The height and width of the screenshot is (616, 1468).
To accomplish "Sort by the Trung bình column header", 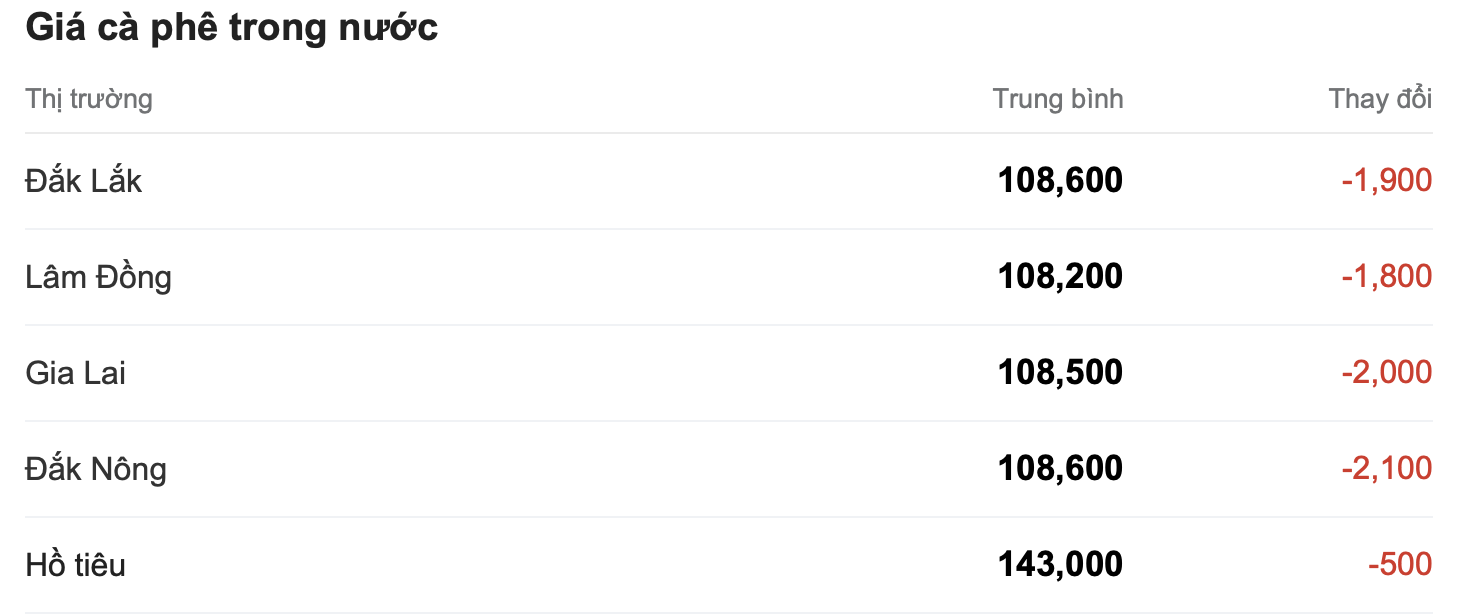I will pos(1058,99).
